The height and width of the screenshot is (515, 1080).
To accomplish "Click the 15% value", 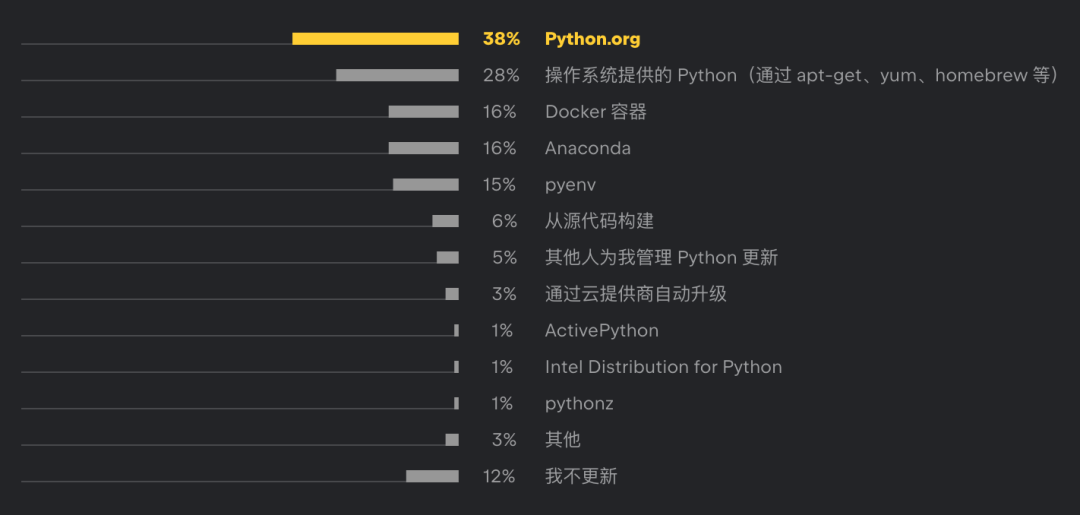I will coord(500,185).
